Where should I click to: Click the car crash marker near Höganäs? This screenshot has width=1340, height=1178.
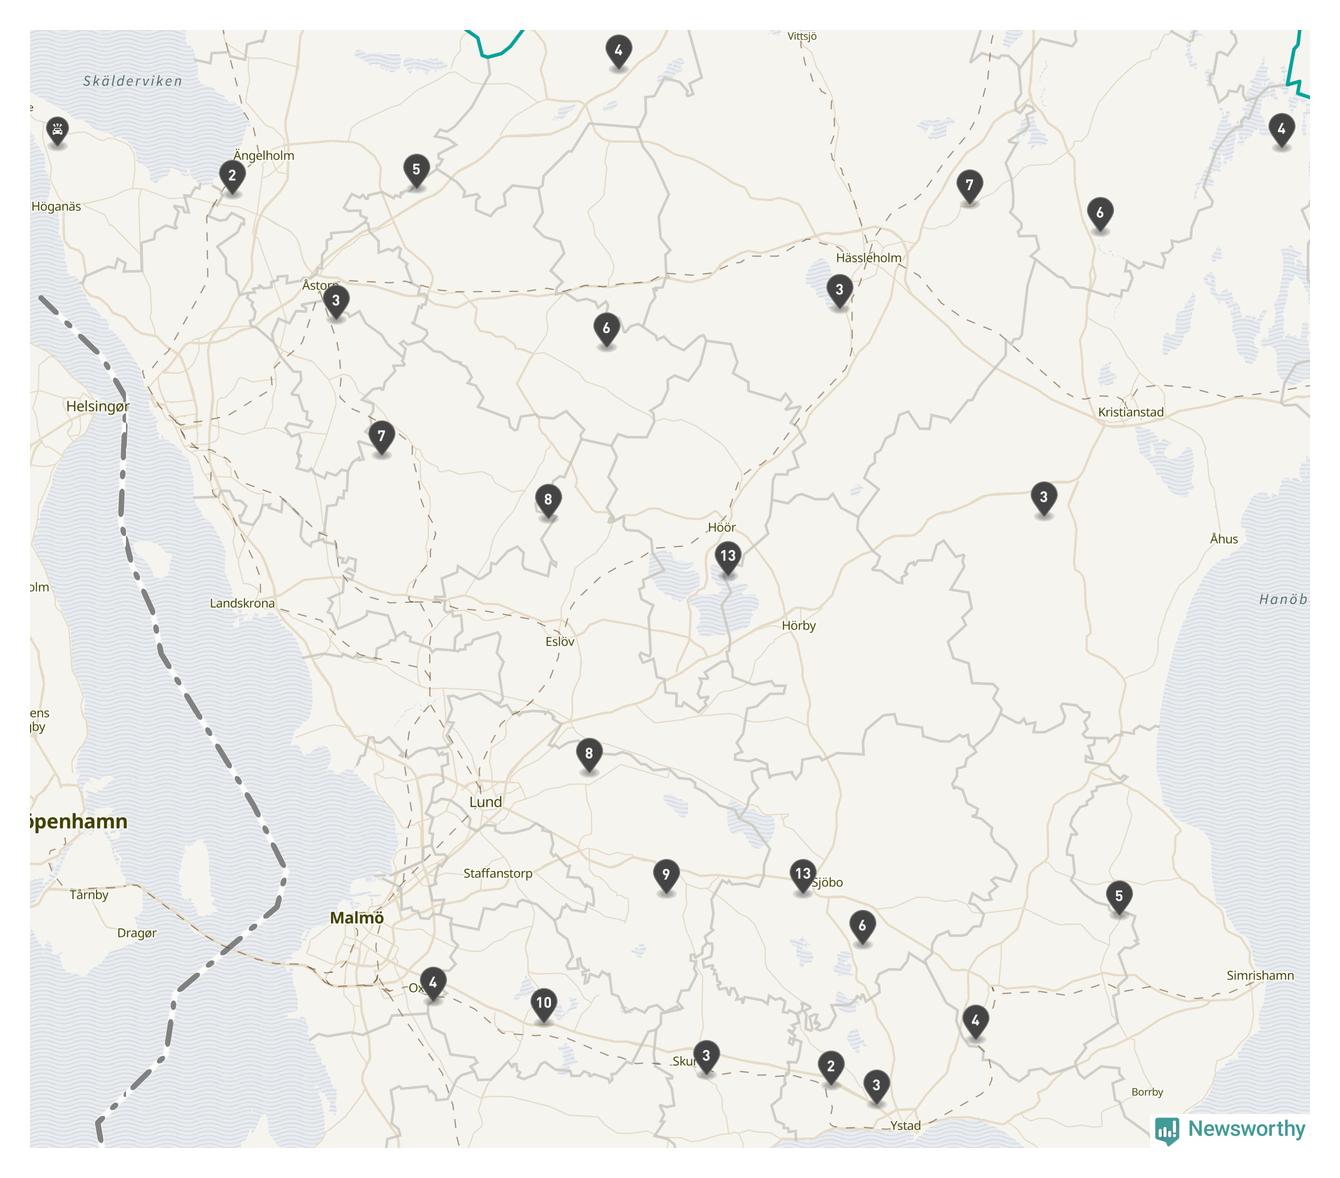(x=58, y=130)
